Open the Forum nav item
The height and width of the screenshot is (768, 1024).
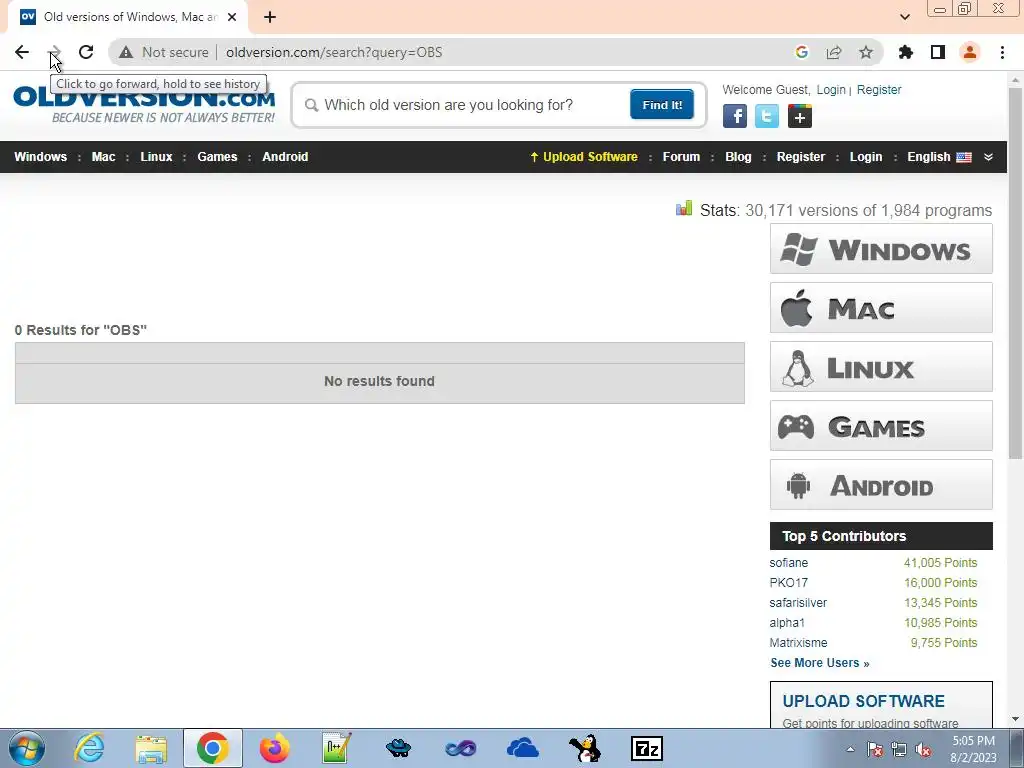click(681, 157)
